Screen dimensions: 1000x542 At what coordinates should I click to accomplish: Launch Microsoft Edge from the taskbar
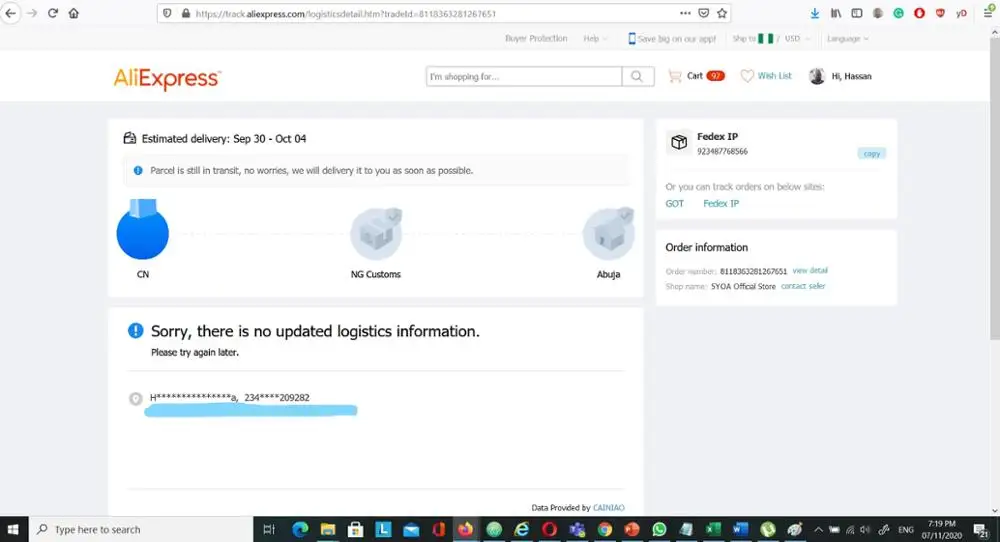(300, 529)
